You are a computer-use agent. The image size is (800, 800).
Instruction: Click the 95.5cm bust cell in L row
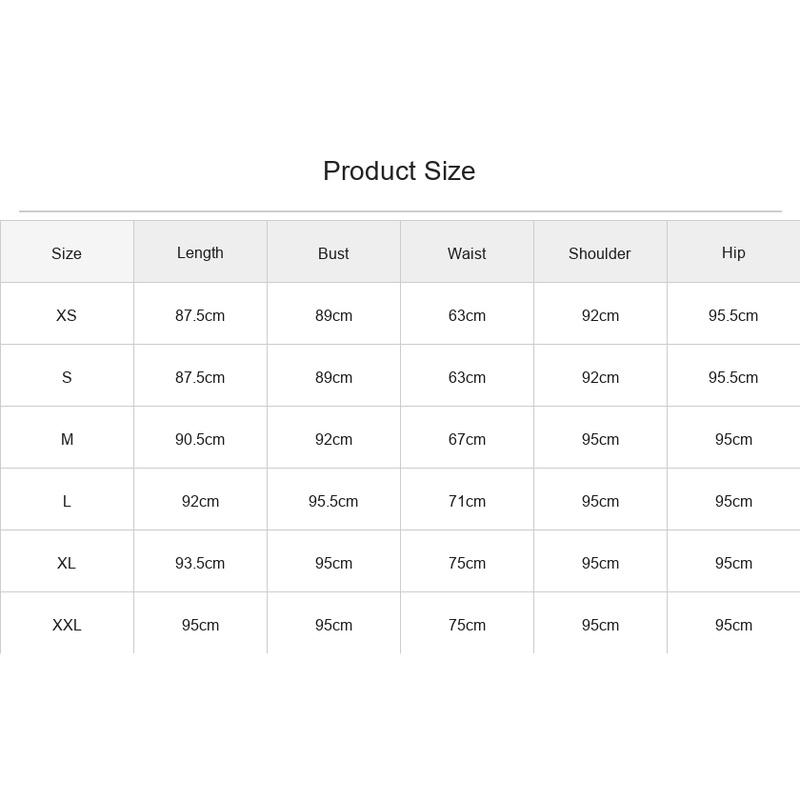[333, 502]
